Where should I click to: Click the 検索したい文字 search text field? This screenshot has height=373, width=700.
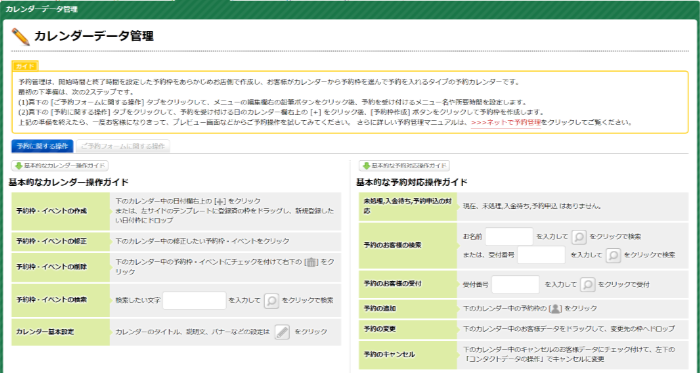(x=194, y=300)
